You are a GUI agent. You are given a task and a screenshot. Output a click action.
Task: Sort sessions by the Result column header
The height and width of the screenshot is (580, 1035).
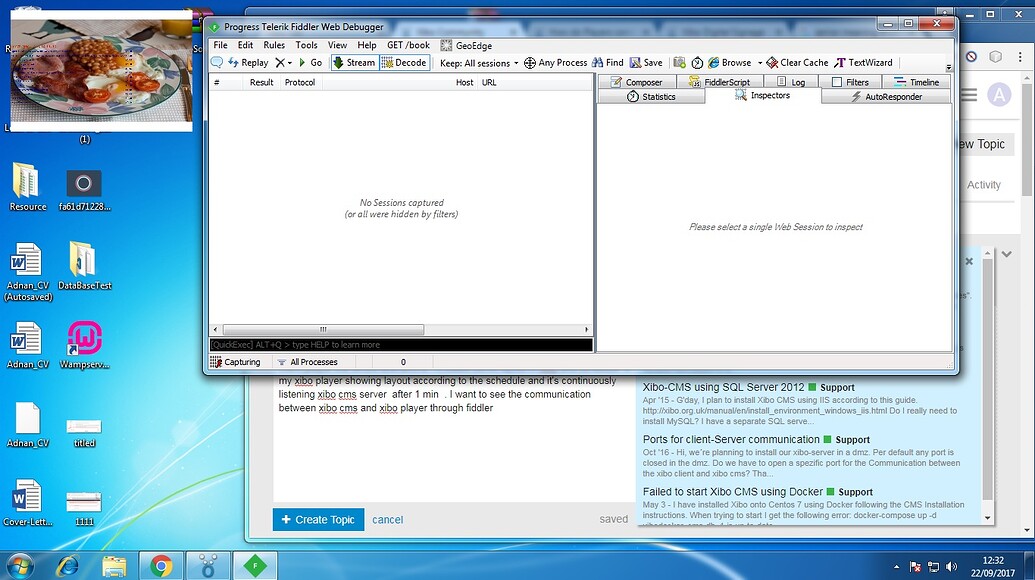(261, 82)
